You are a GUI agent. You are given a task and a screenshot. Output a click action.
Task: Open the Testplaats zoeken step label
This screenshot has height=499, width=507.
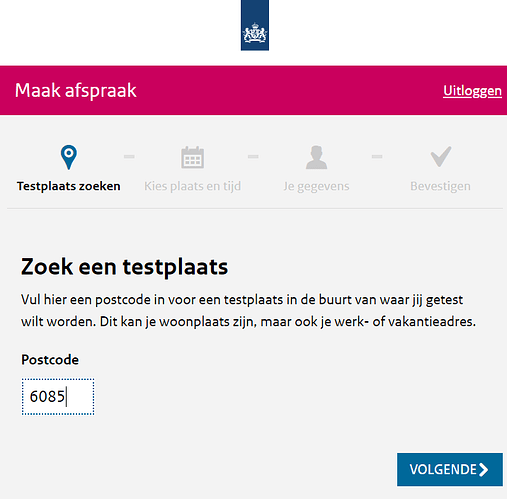[x=69, y=186]
